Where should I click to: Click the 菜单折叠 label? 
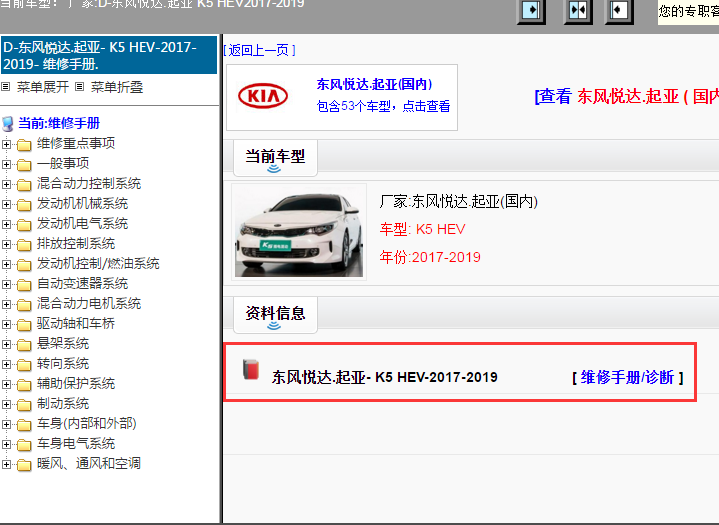[117, 87]
